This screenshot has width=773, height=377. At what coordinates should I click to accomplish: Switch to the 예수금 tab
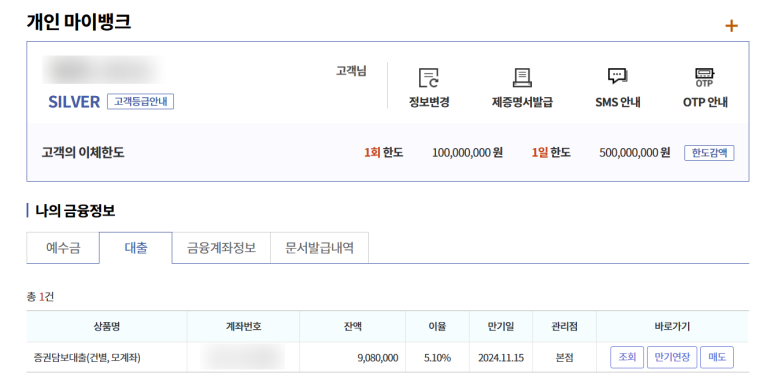63,248
